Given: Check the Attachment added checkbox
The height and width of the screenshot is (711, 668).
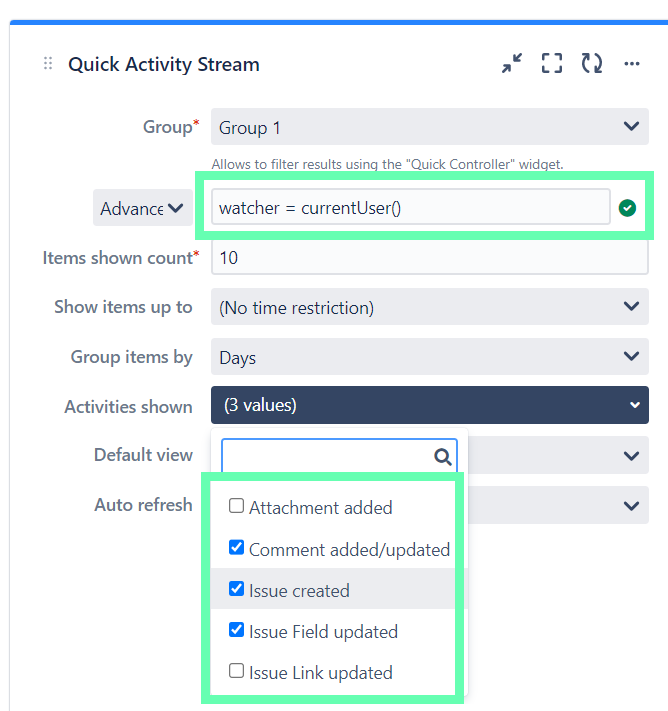Looking at the screenshot, I should 236,506.
